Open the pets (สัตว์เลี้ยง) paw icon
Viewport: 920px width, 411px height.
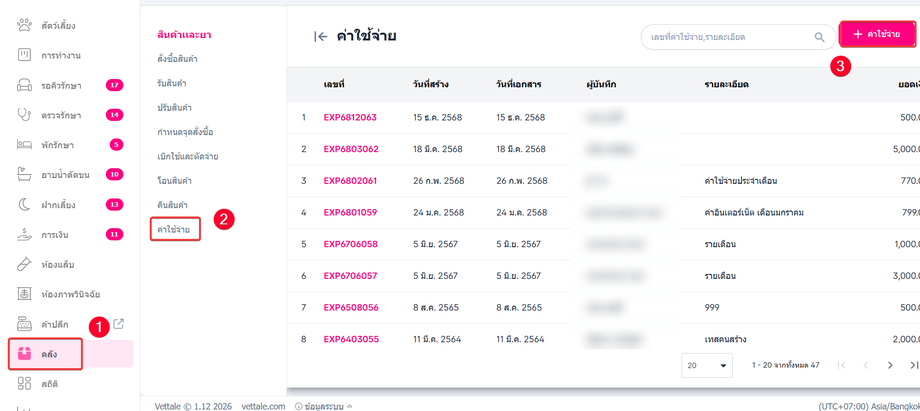tap(24, 25)
